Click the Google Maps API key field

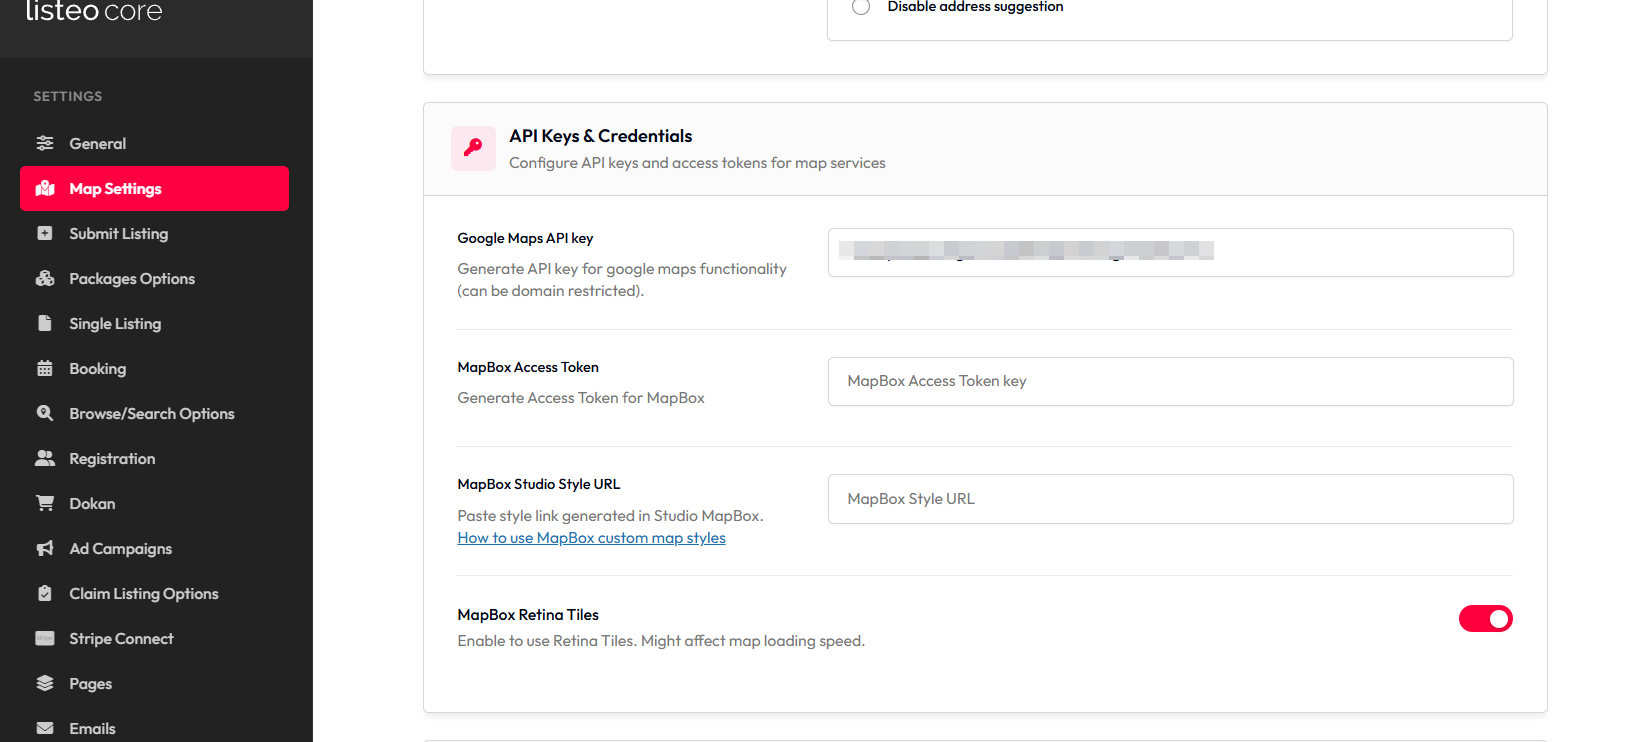click(1170, 253)
